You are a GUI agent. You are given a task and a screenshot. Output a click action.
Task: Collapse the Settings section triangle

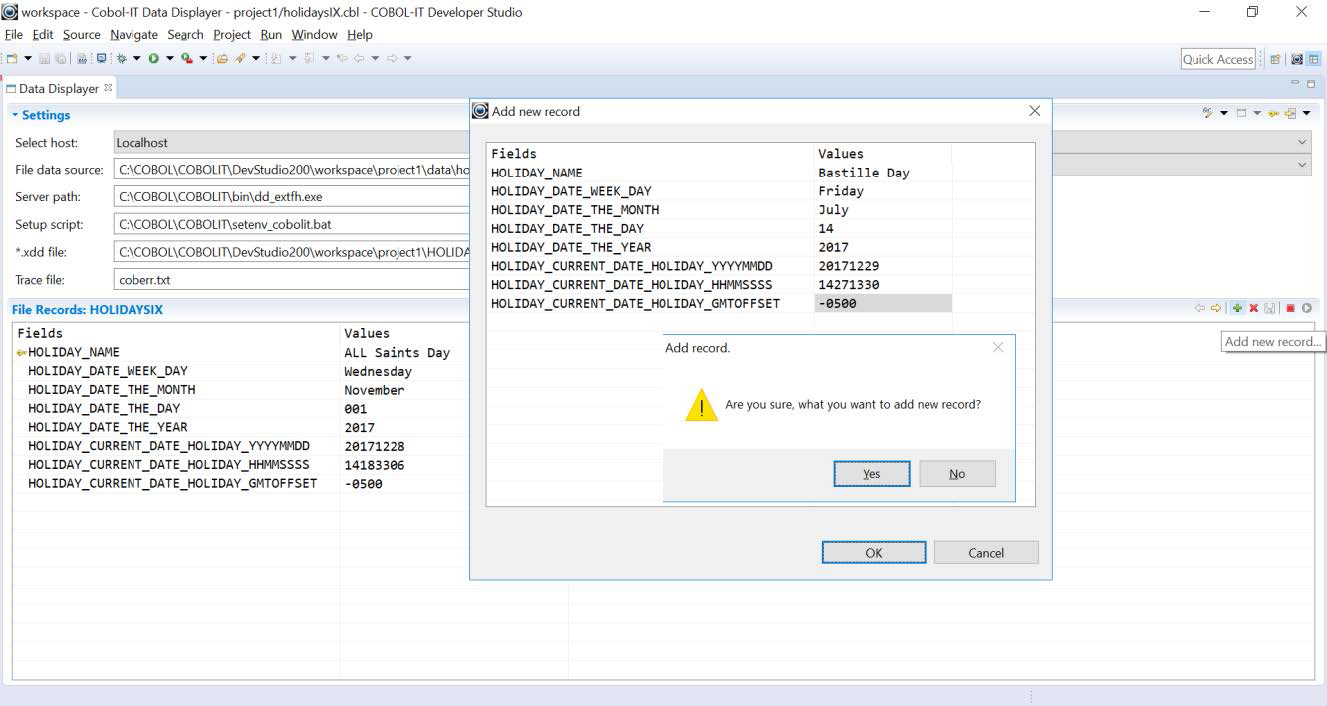(x=15, y=115)
